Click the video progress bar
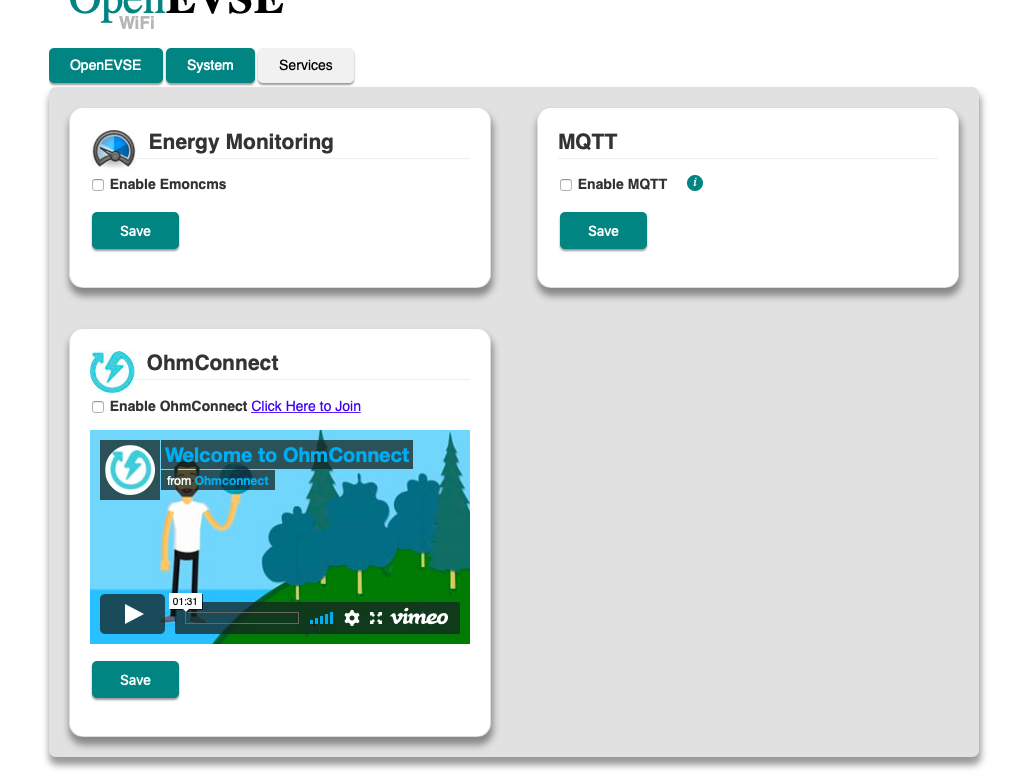 coord(242,618)
